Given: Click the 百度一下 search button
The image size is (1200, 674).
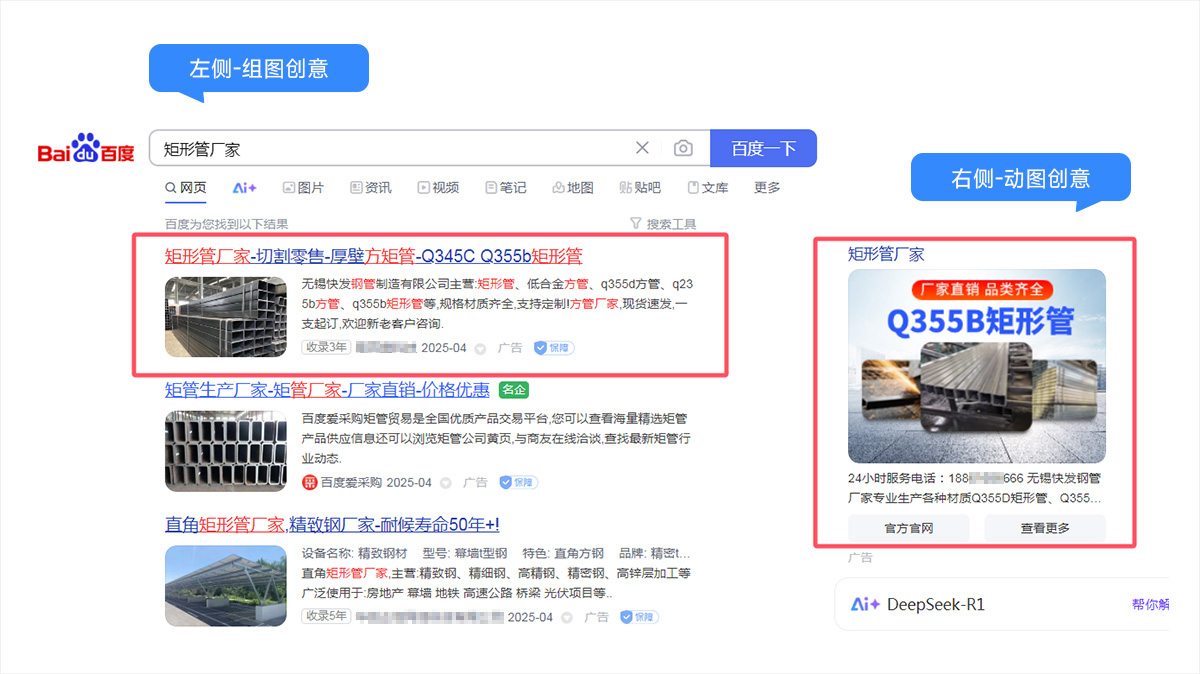Looking at the screenshot, I should (763, 148).
